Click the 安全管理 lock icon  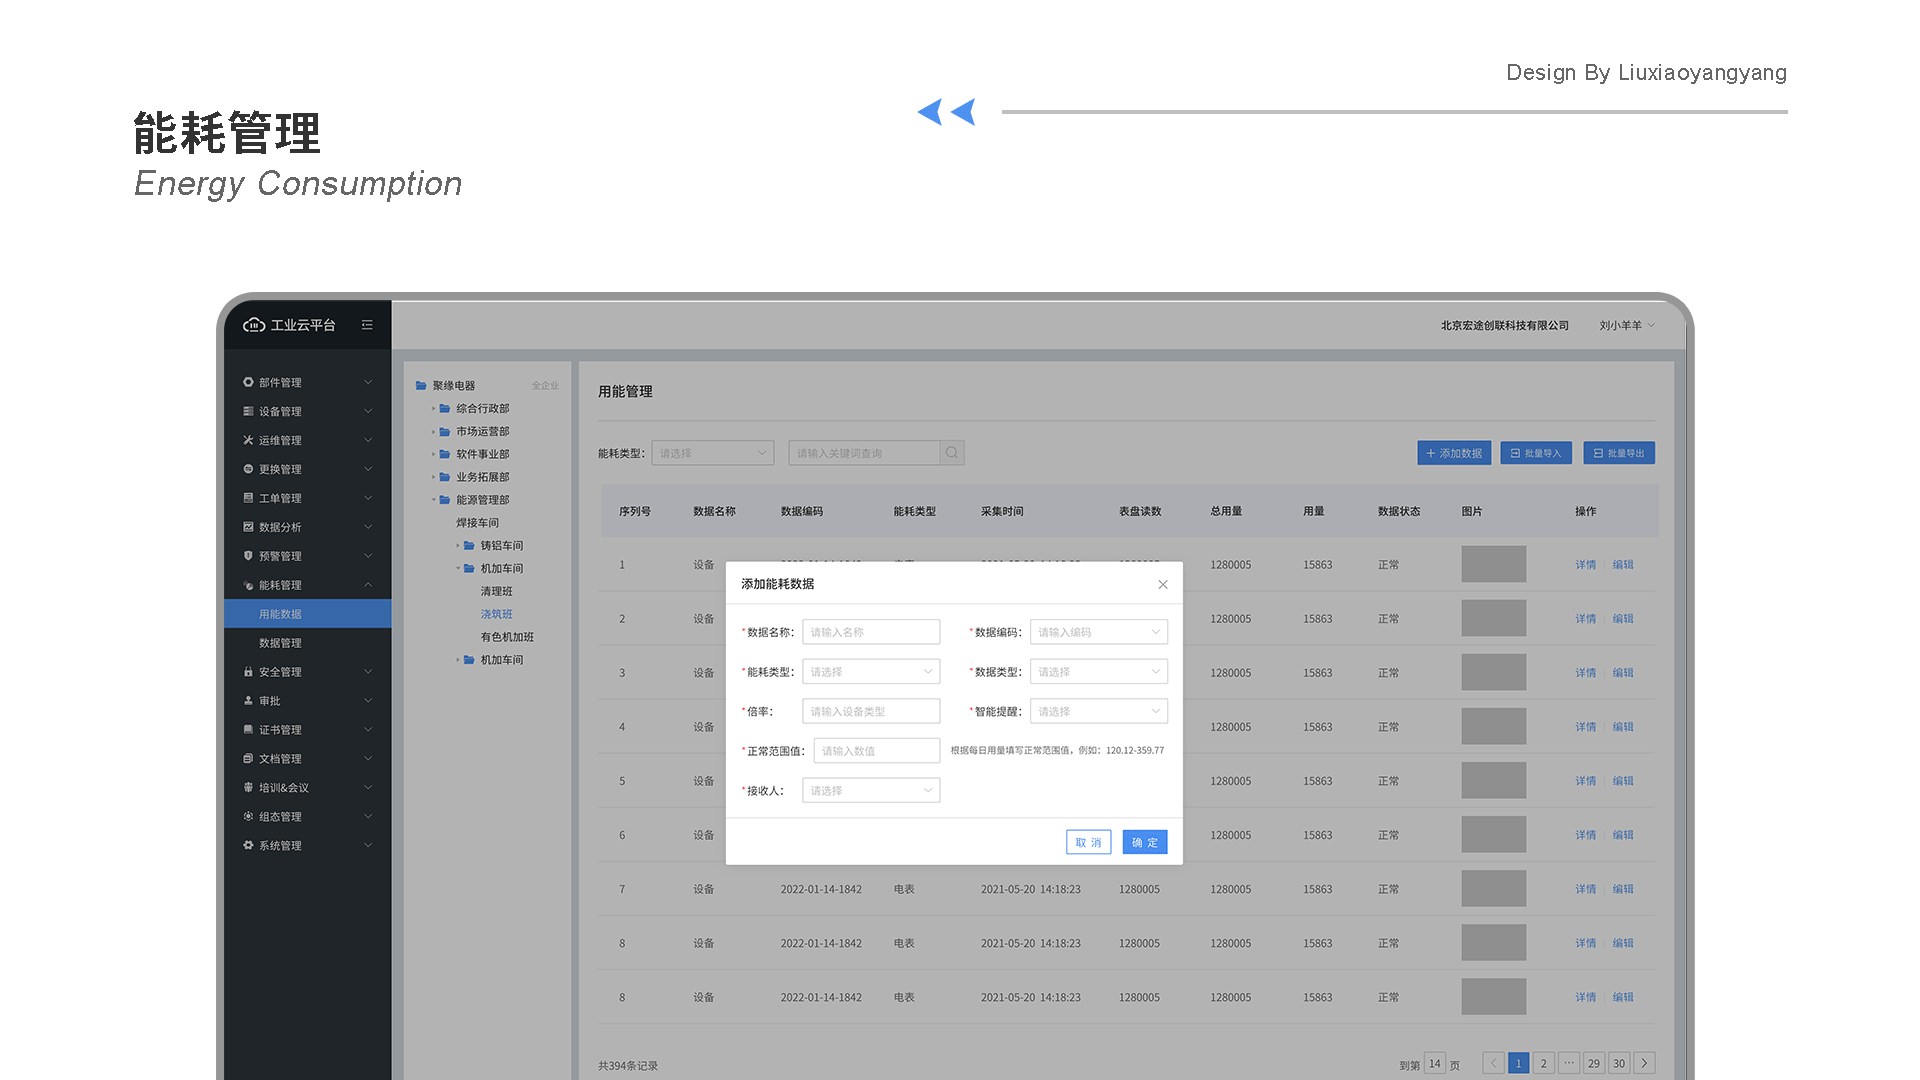pos(248,672)
